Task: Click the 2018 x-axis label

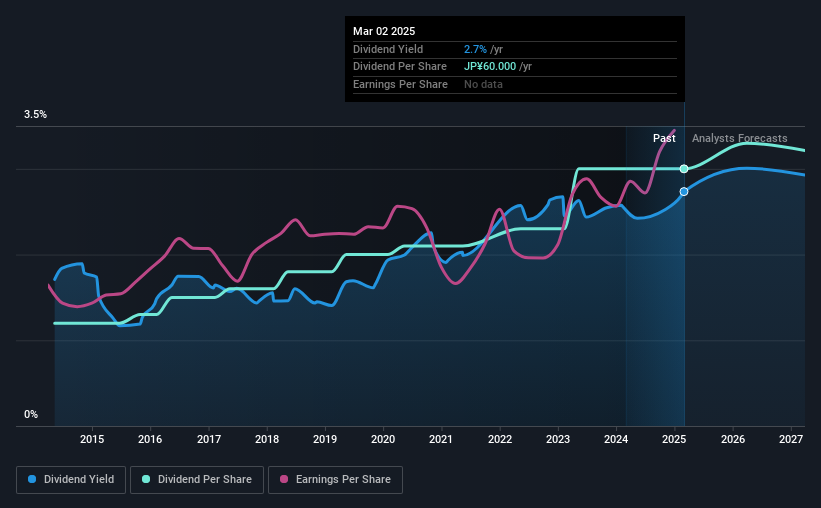Action: (x=267, y=439)
